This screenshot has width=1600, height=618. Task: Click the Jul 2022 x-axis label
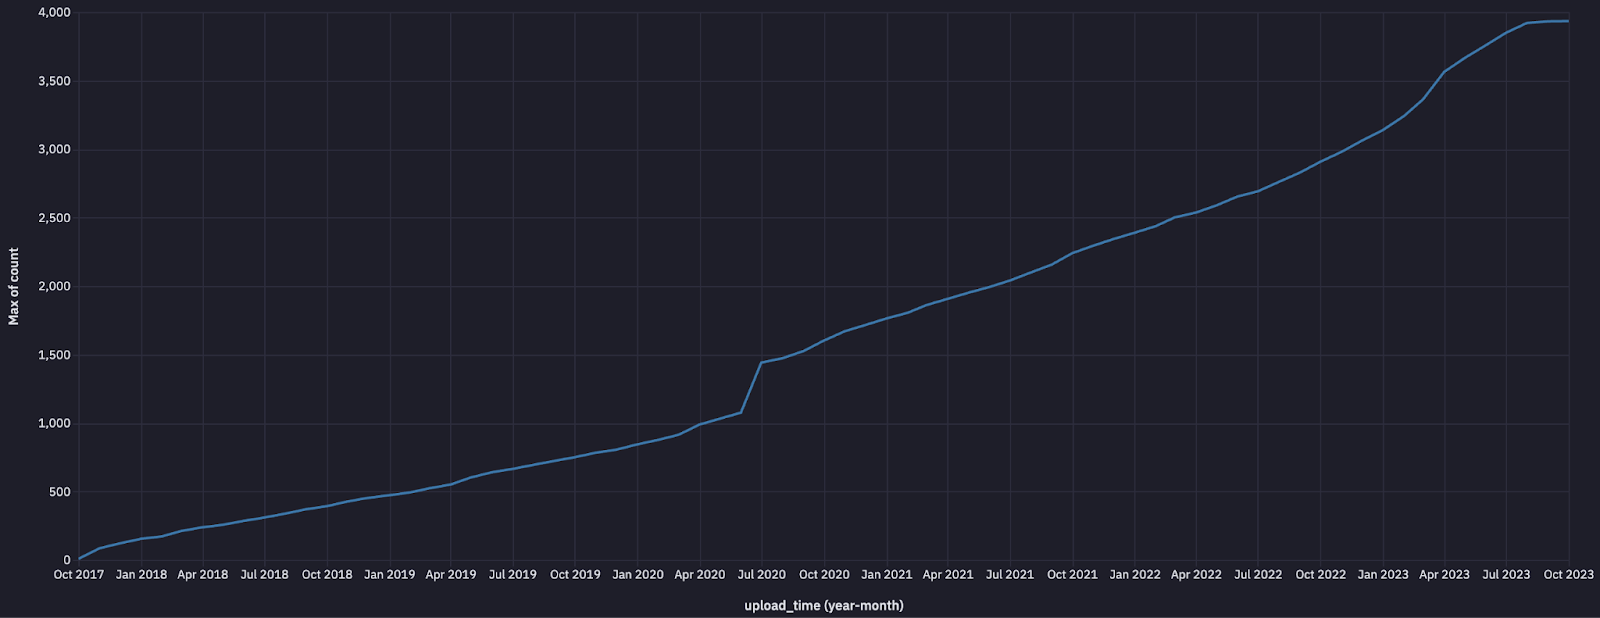pos(1258,575)
